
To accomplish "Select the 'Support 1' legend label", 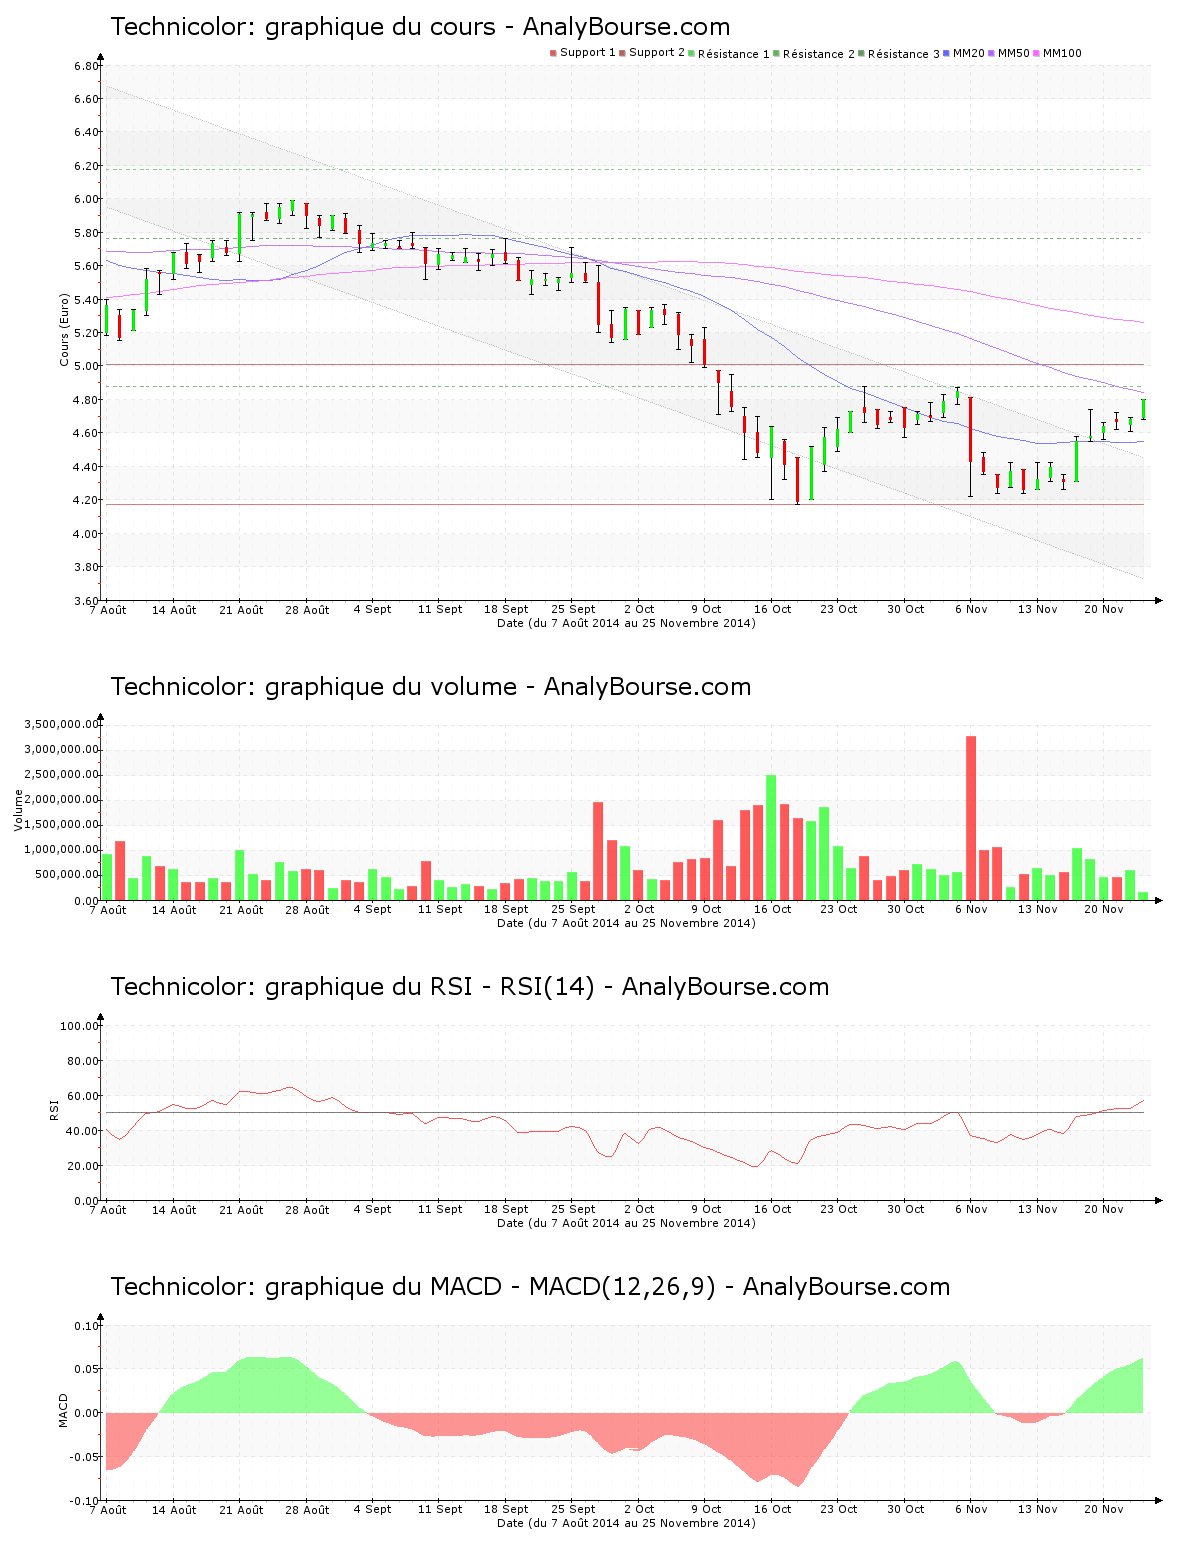I will (x=588, y=53).
